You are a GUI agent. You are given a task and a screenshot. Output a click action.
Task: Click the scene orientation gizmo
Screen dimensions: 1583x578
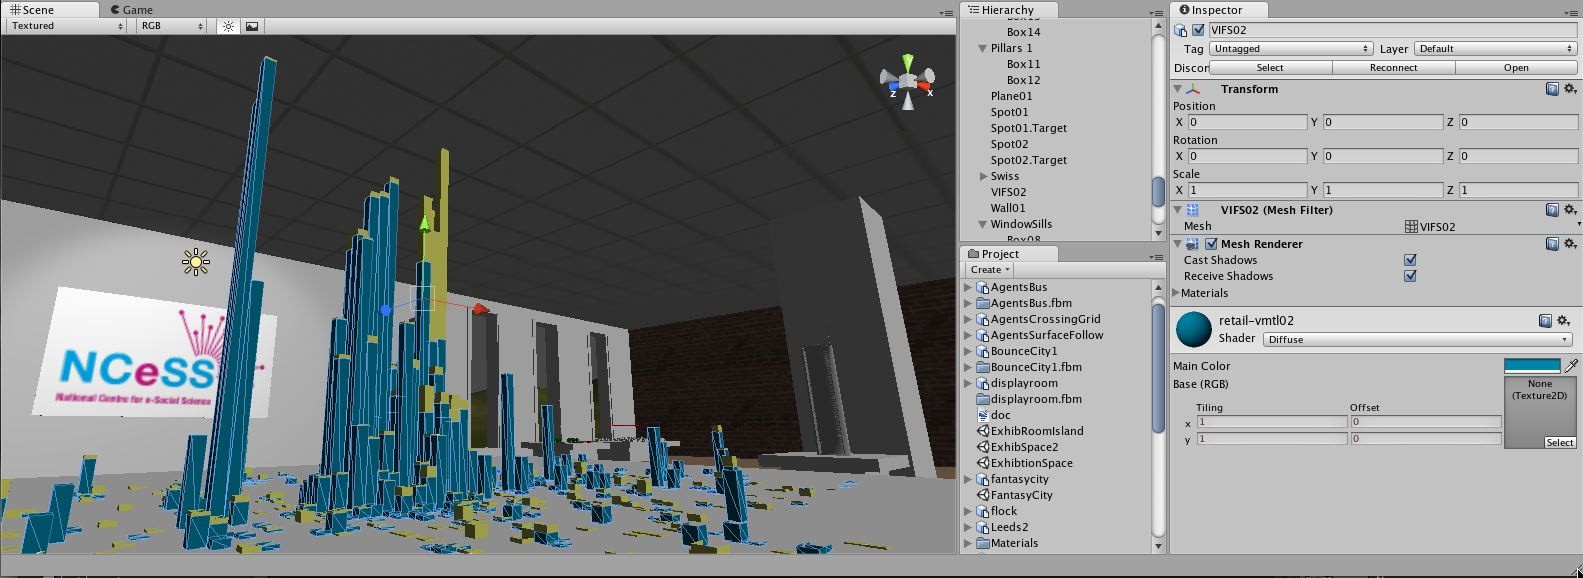pyautogui.click(x=907, y=83)
